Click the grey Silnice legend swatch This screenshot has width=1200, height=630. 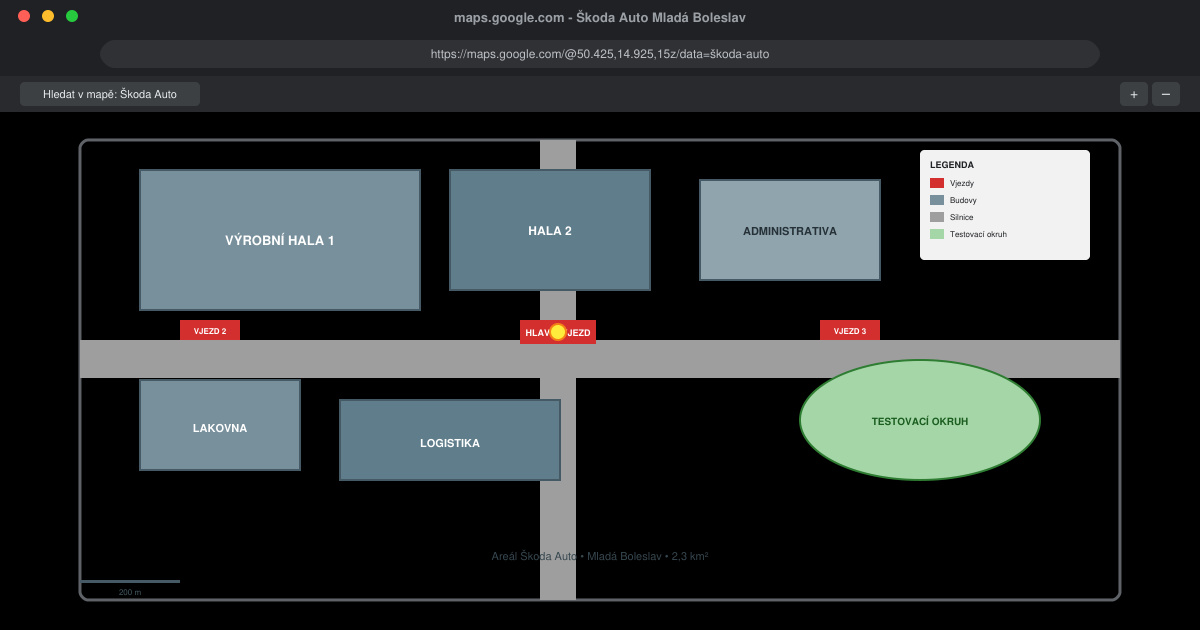point(937,217)
